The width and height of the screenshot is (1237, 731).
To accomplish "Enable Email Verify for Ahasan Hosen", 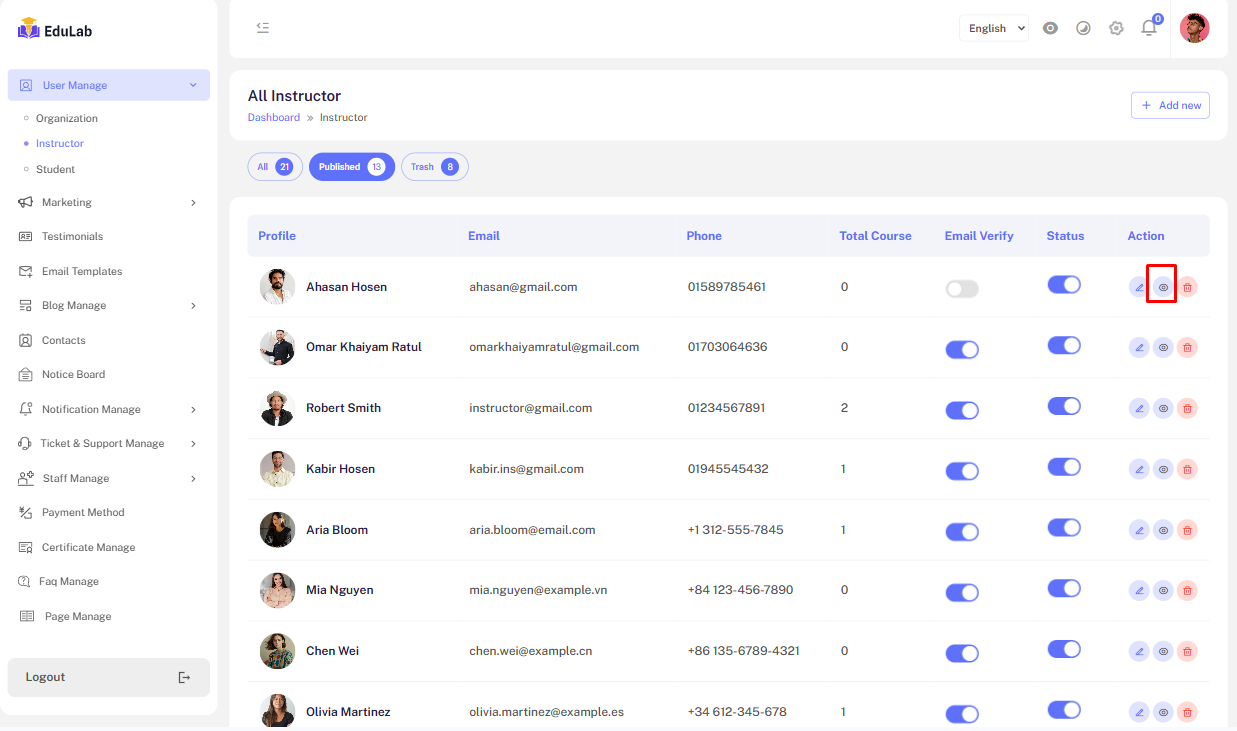I will point(962,289).
